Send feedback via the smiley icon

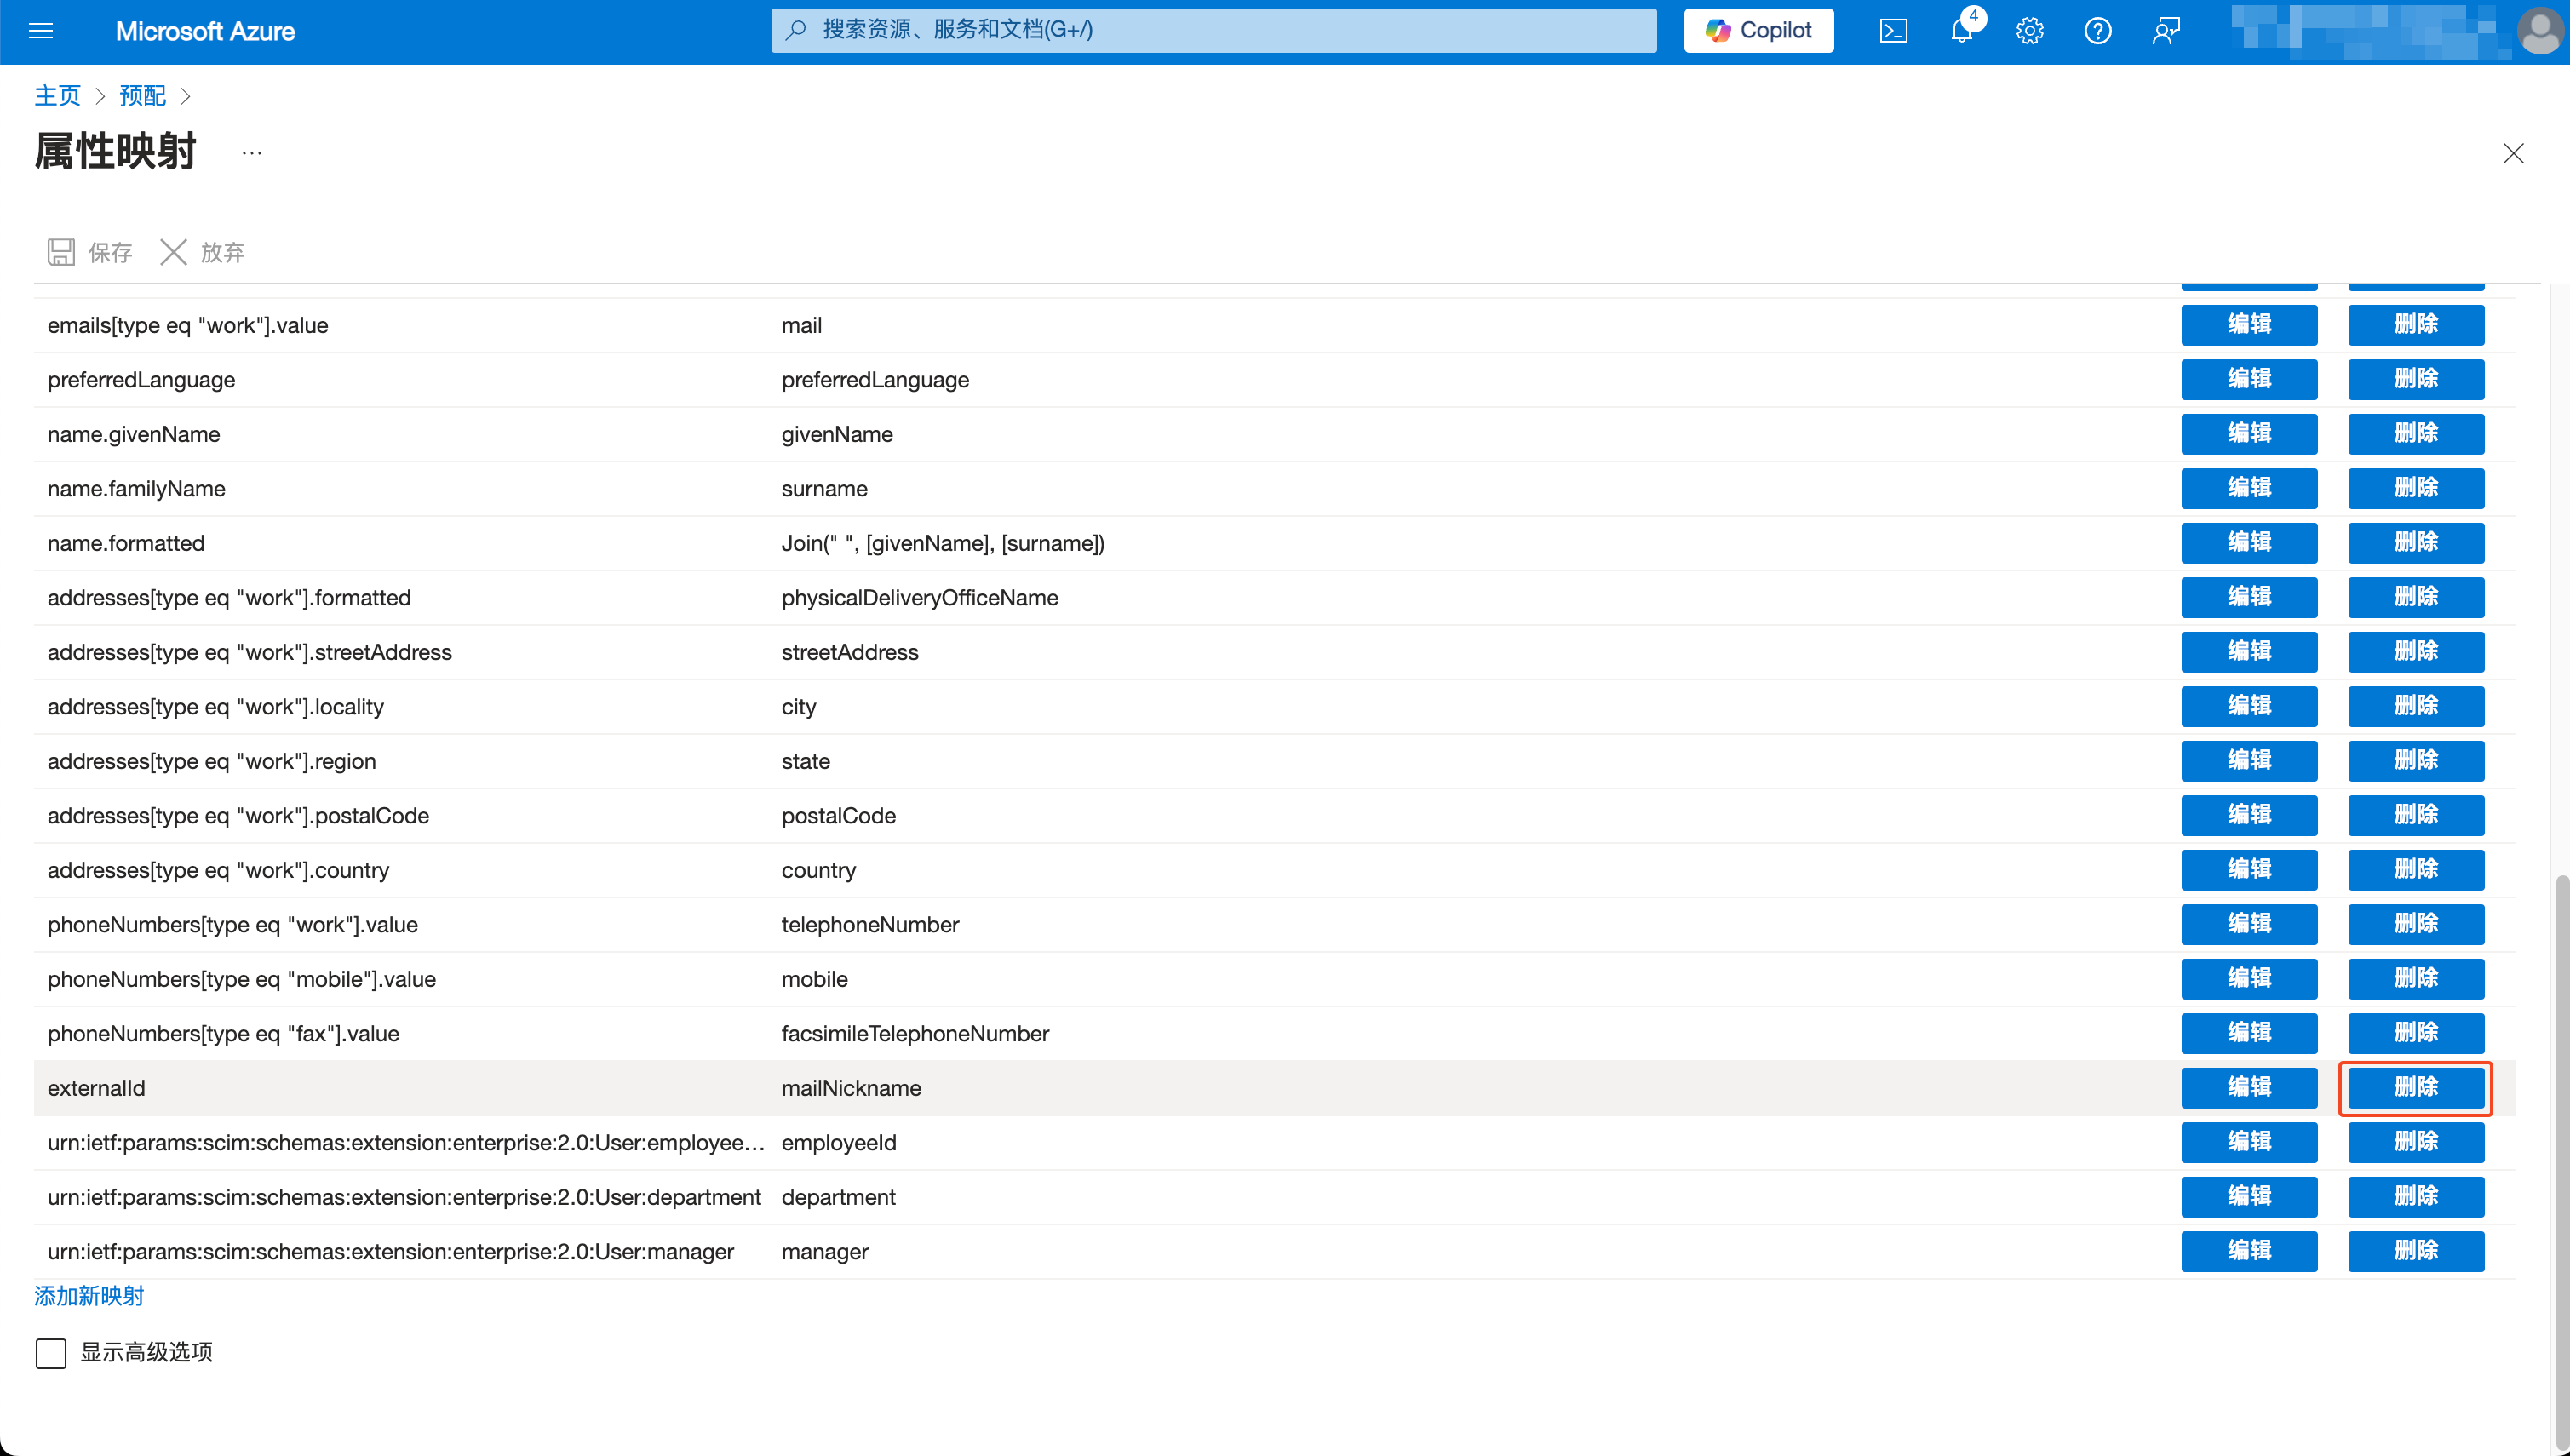point(2166,31)
